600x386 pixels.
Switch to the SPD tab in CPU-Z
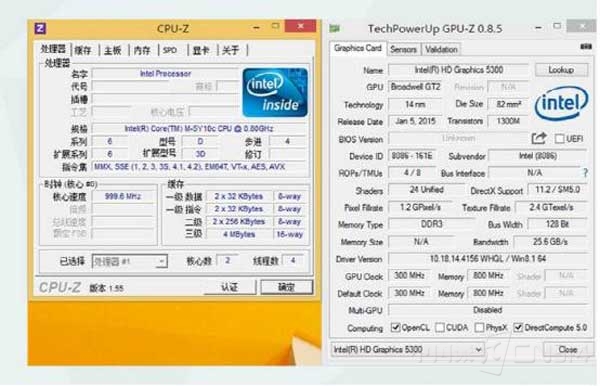click(x=170, y=50)
